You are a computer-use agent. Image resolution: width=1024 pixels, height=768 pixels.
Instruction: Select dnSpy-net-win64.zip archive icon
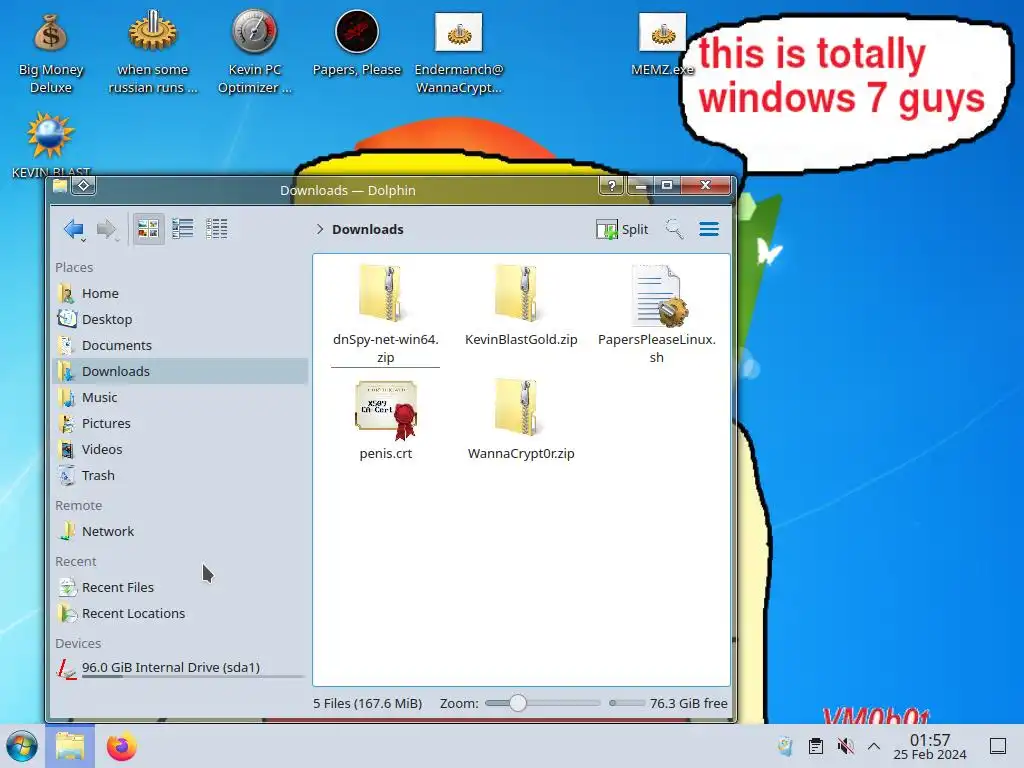(381, 293)
